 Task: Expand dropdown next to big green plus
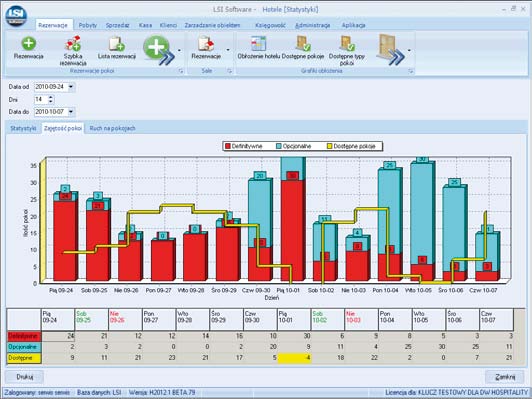(179, 50)
